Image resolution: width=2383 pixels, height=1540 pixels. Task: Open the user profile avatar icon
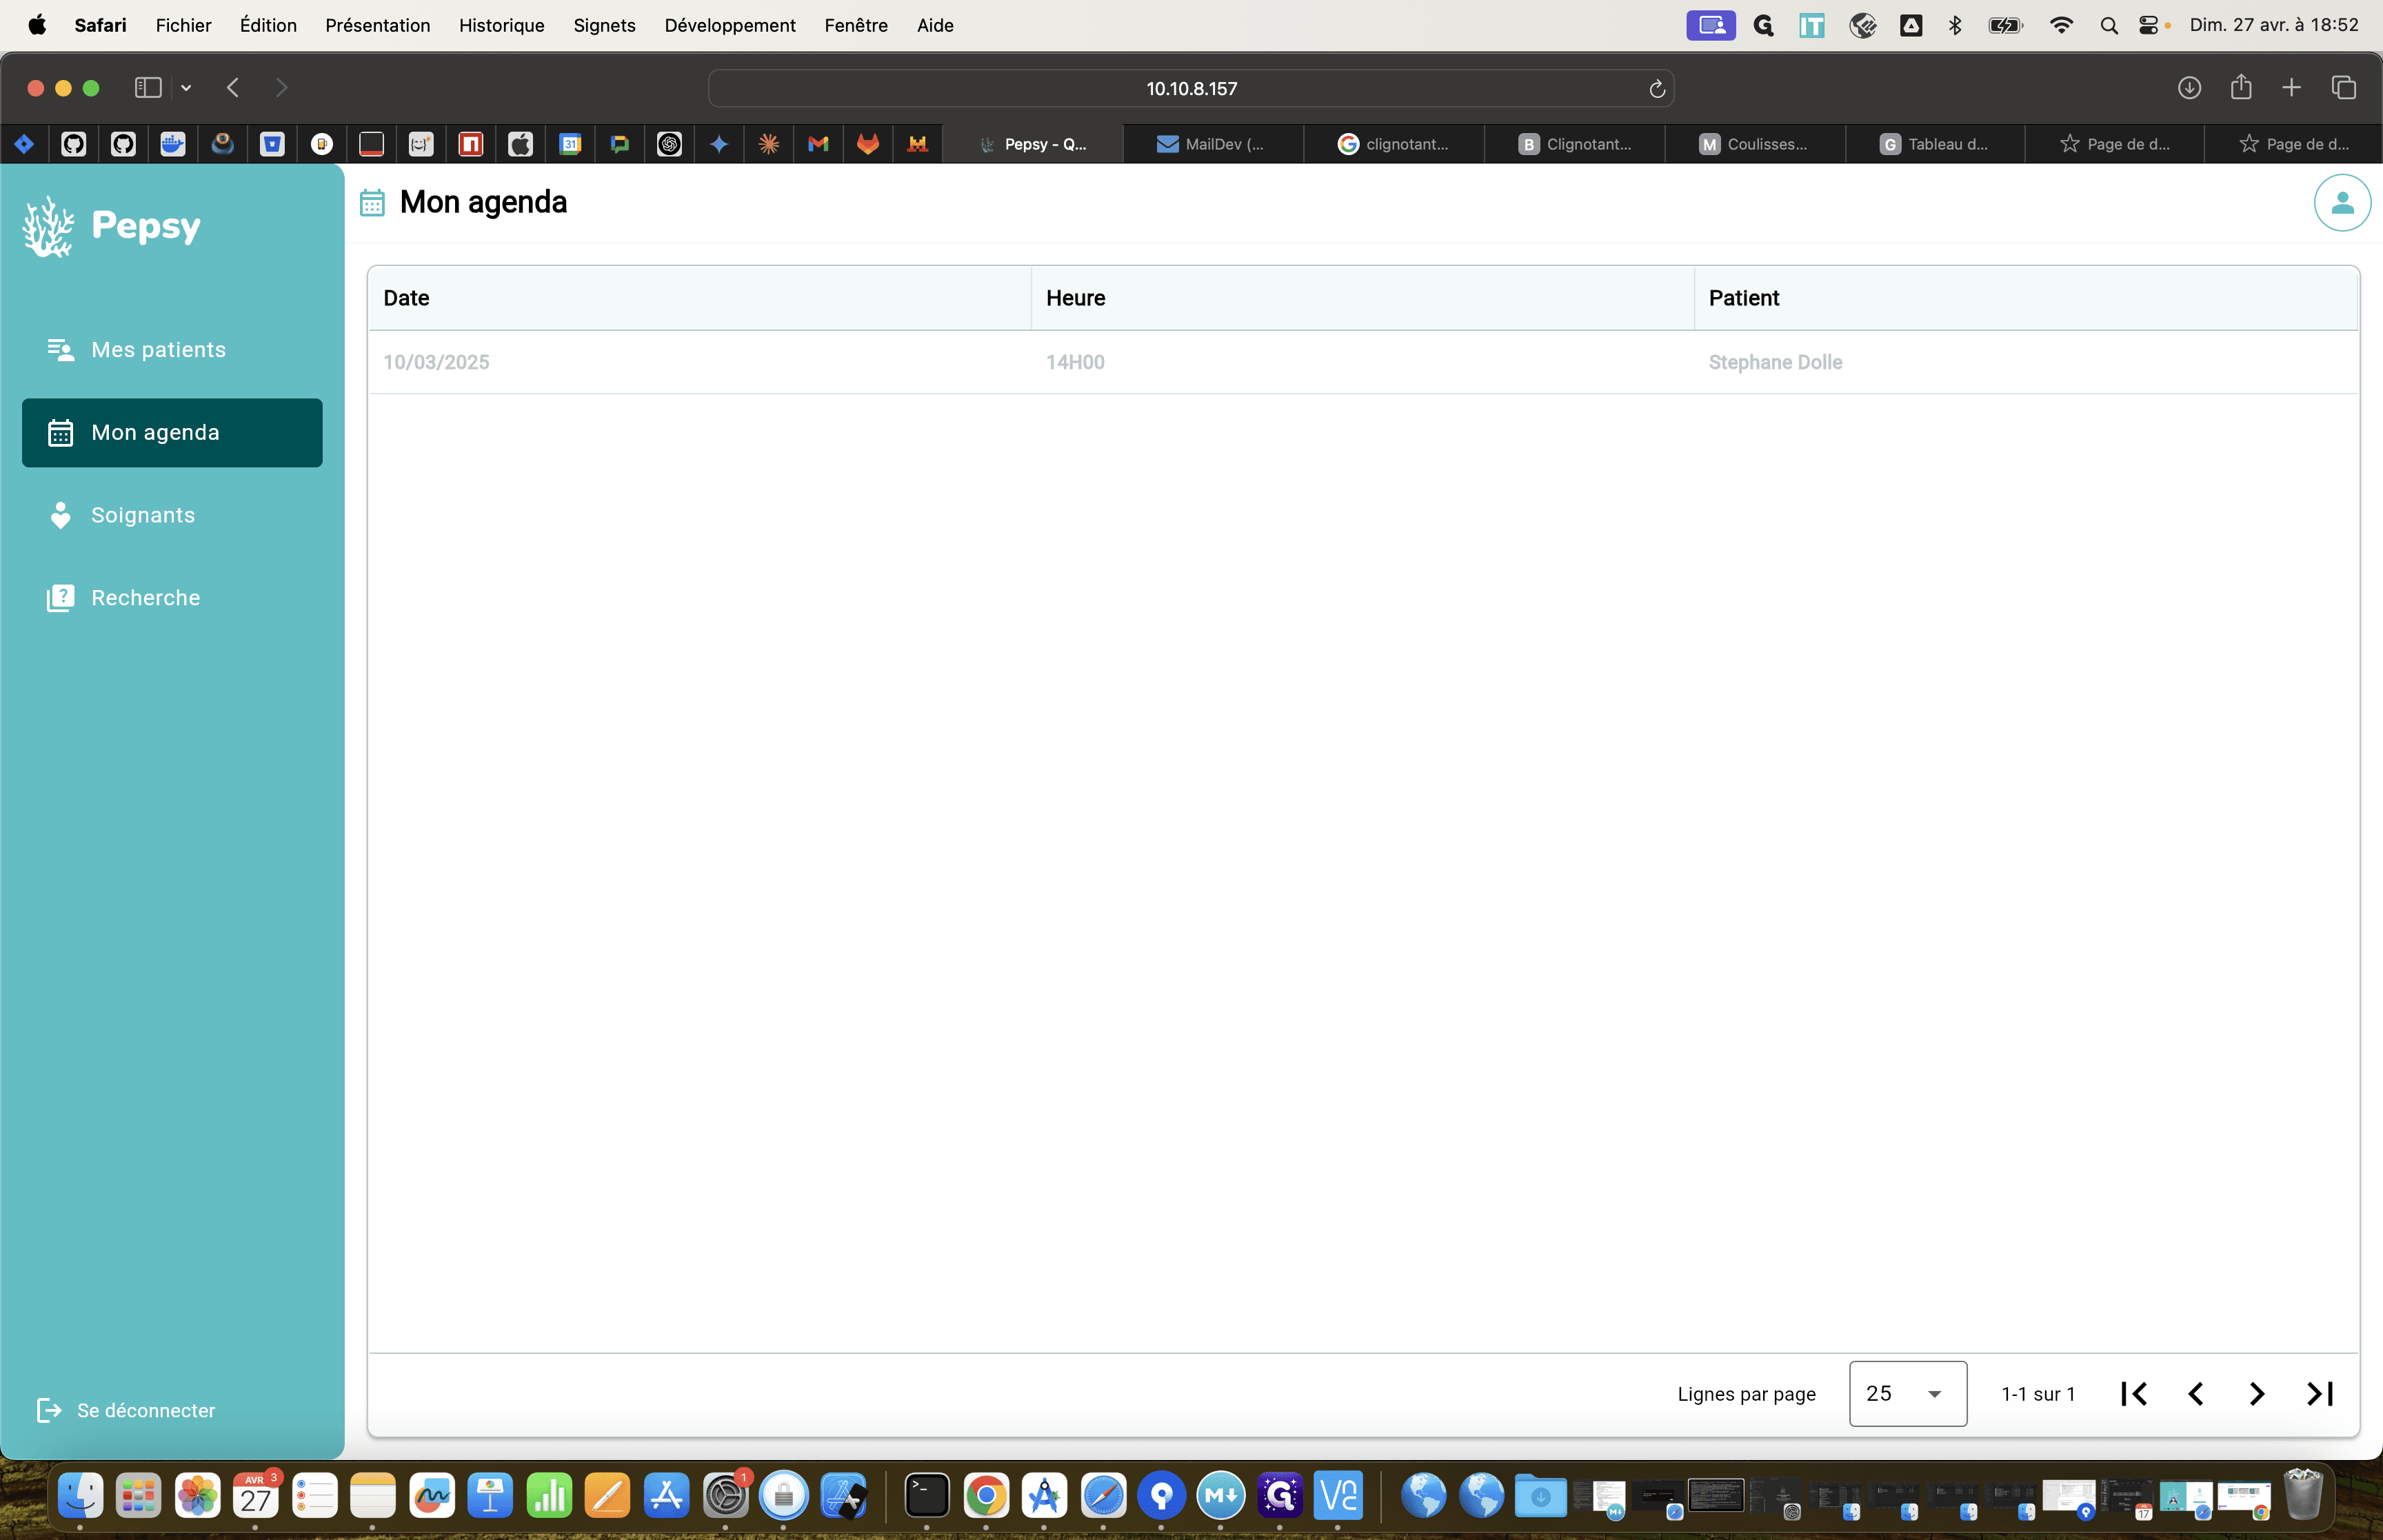point(2341,203)
